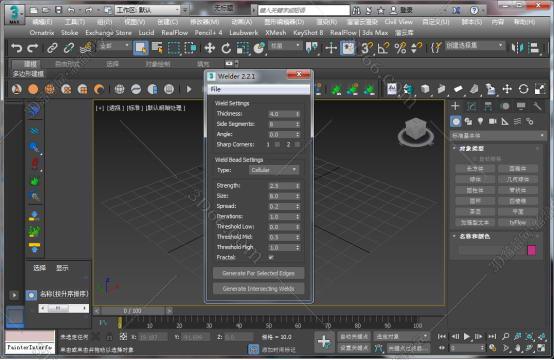Toggle the Percent Snap button
Screen dimensions: 554x360
tap(400, 48)
